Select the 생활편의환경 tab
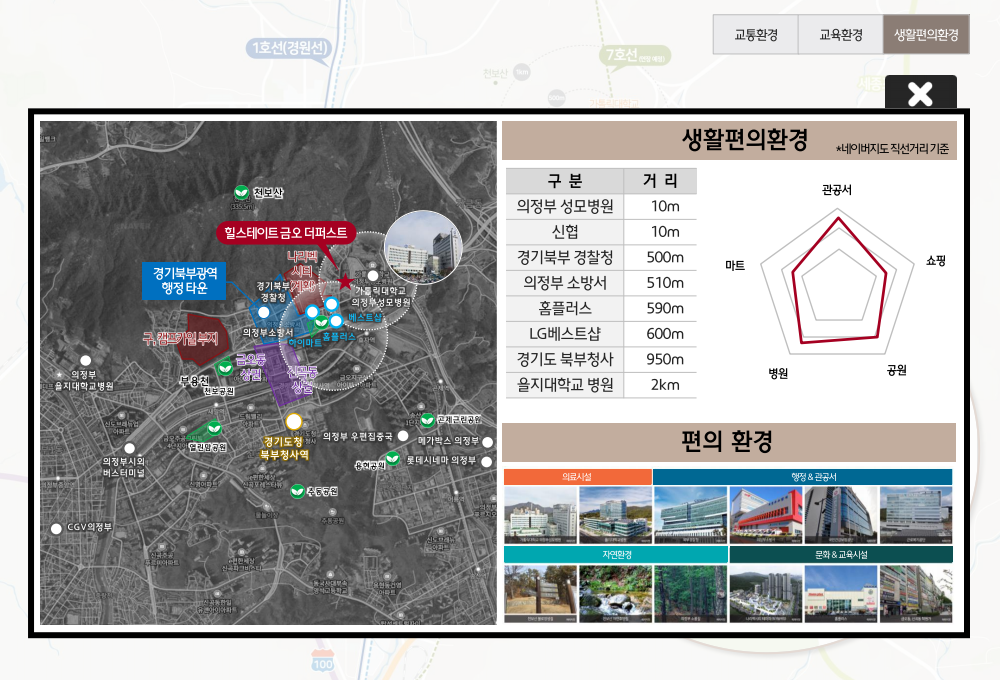 pos(926,34)
